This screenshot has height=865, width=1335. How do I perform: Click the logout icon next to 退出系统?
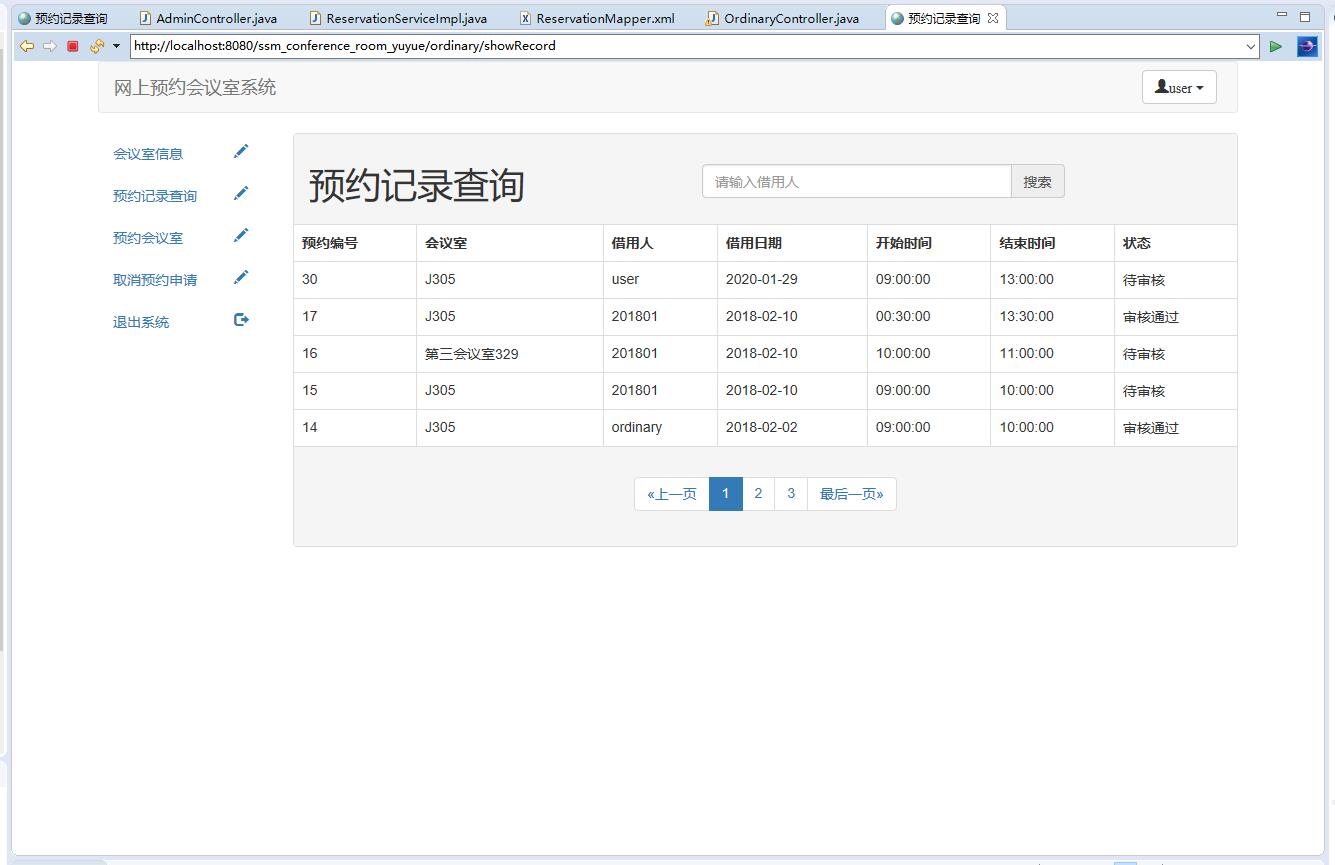pyautogui.click(x=241, y=320)
